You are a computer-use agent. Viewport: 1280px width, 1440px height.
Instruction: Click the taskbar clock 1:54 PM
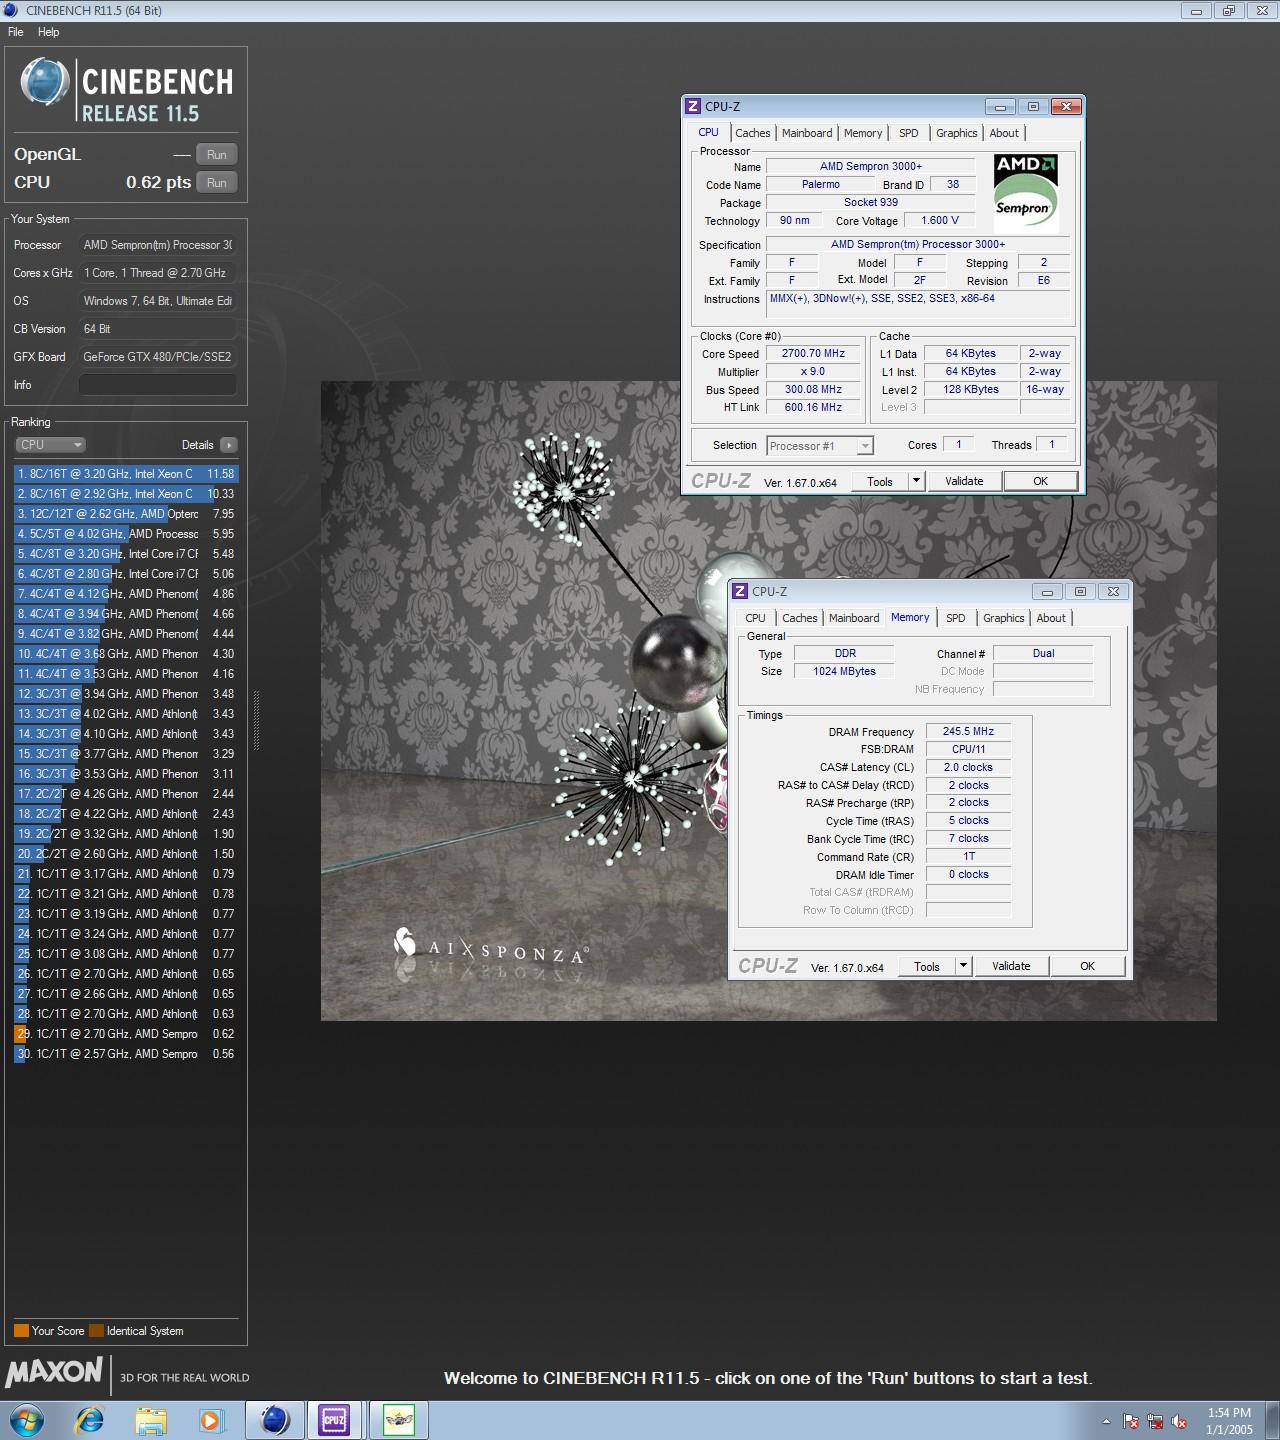tap(1229, 1413)
